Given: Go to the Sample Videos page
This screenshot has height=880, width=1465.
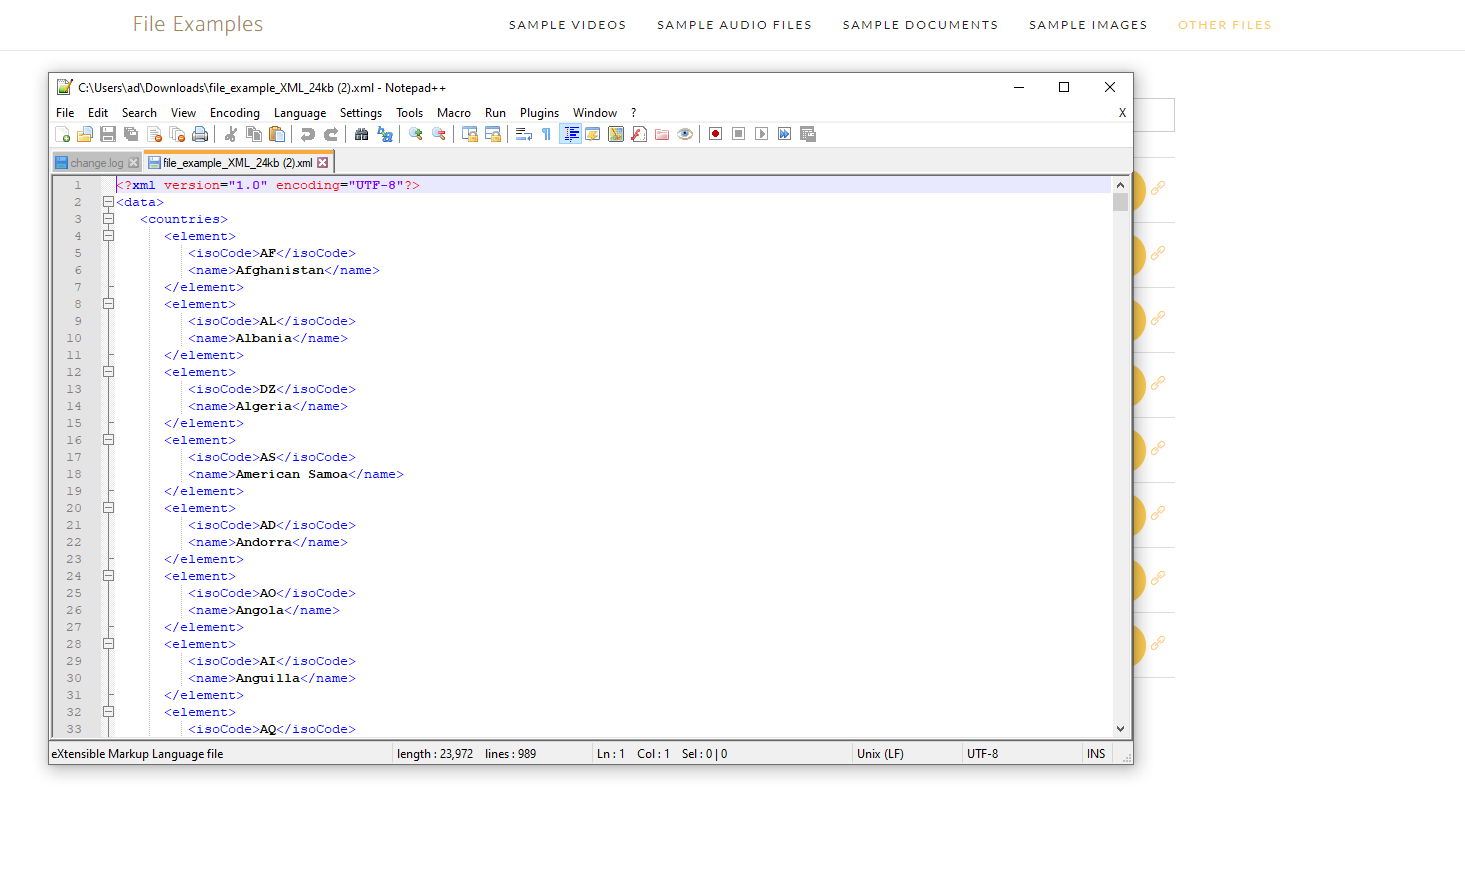Looking at the screenshot, I should [567, 25].
